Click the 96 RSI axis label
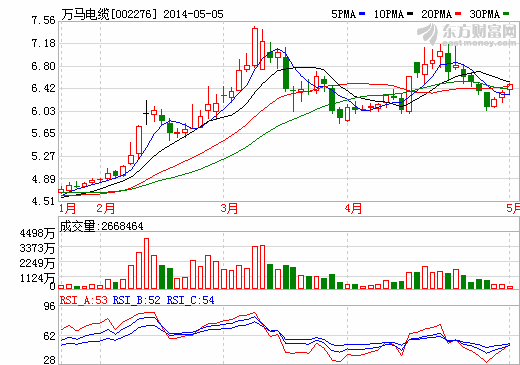This screenshot has width=520, height=365. (x=50, y=306)
